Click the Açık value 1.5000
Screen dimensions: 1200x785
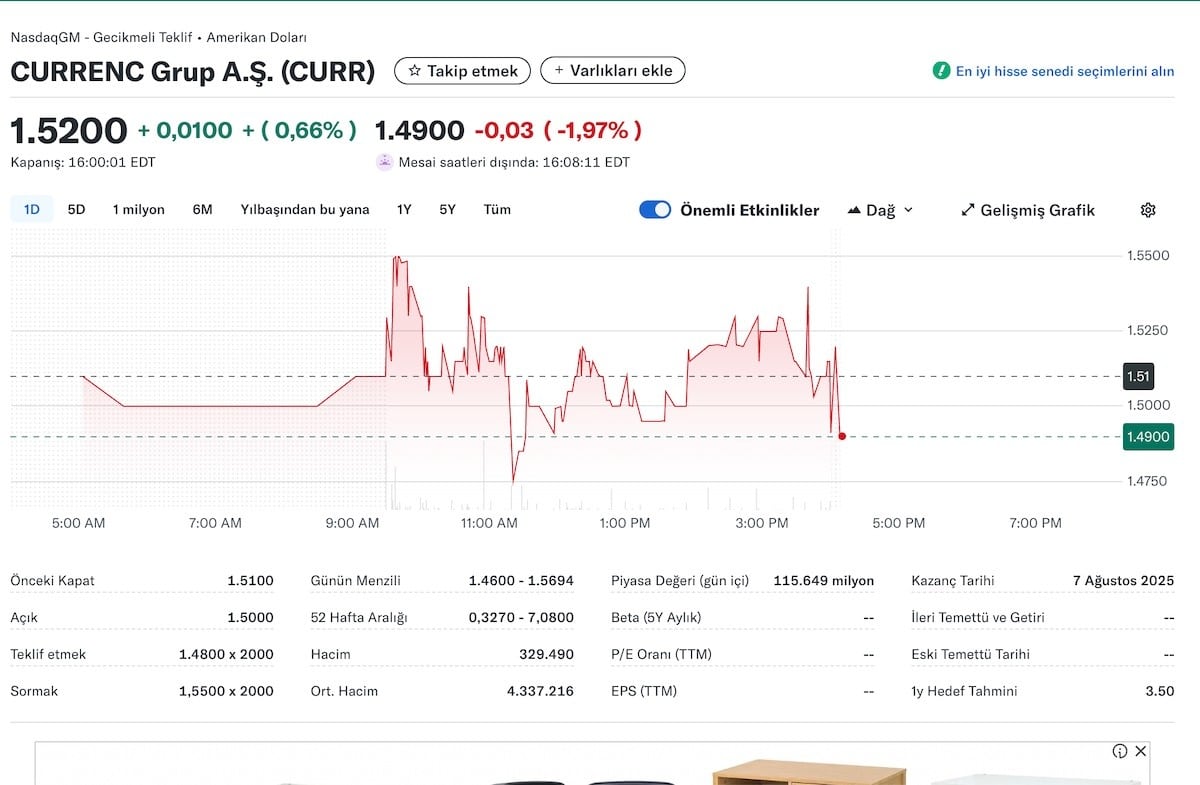pos(250,617)
